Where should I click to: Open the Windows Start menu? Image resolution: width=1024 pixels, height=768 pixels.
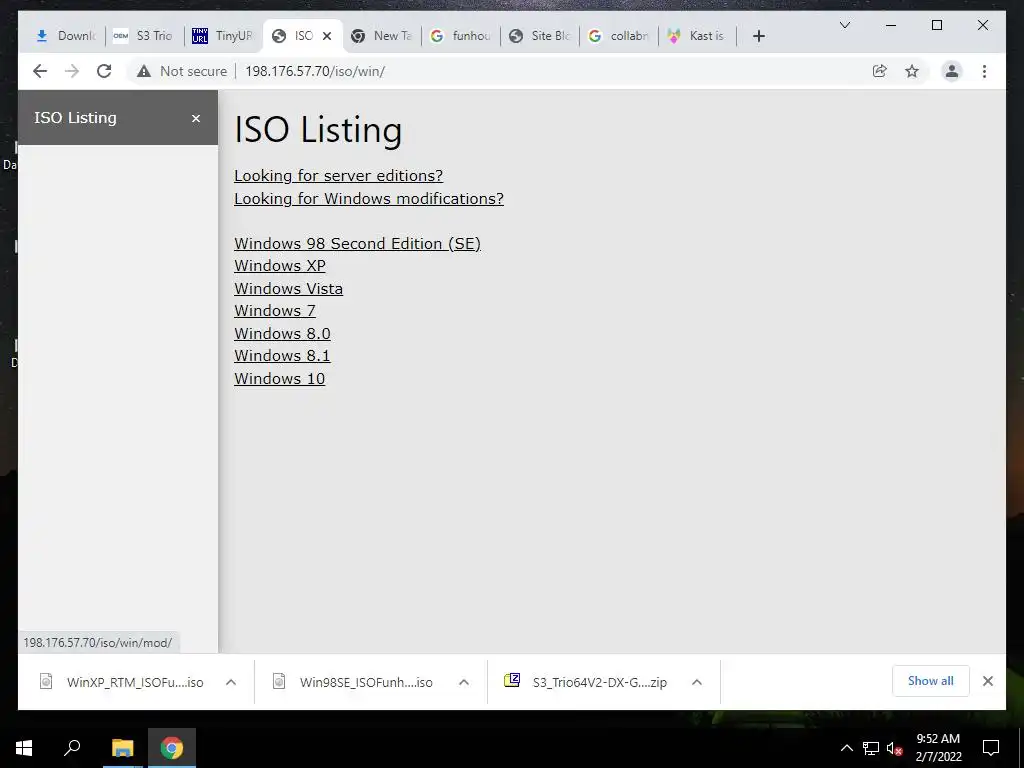pos(24,748)
